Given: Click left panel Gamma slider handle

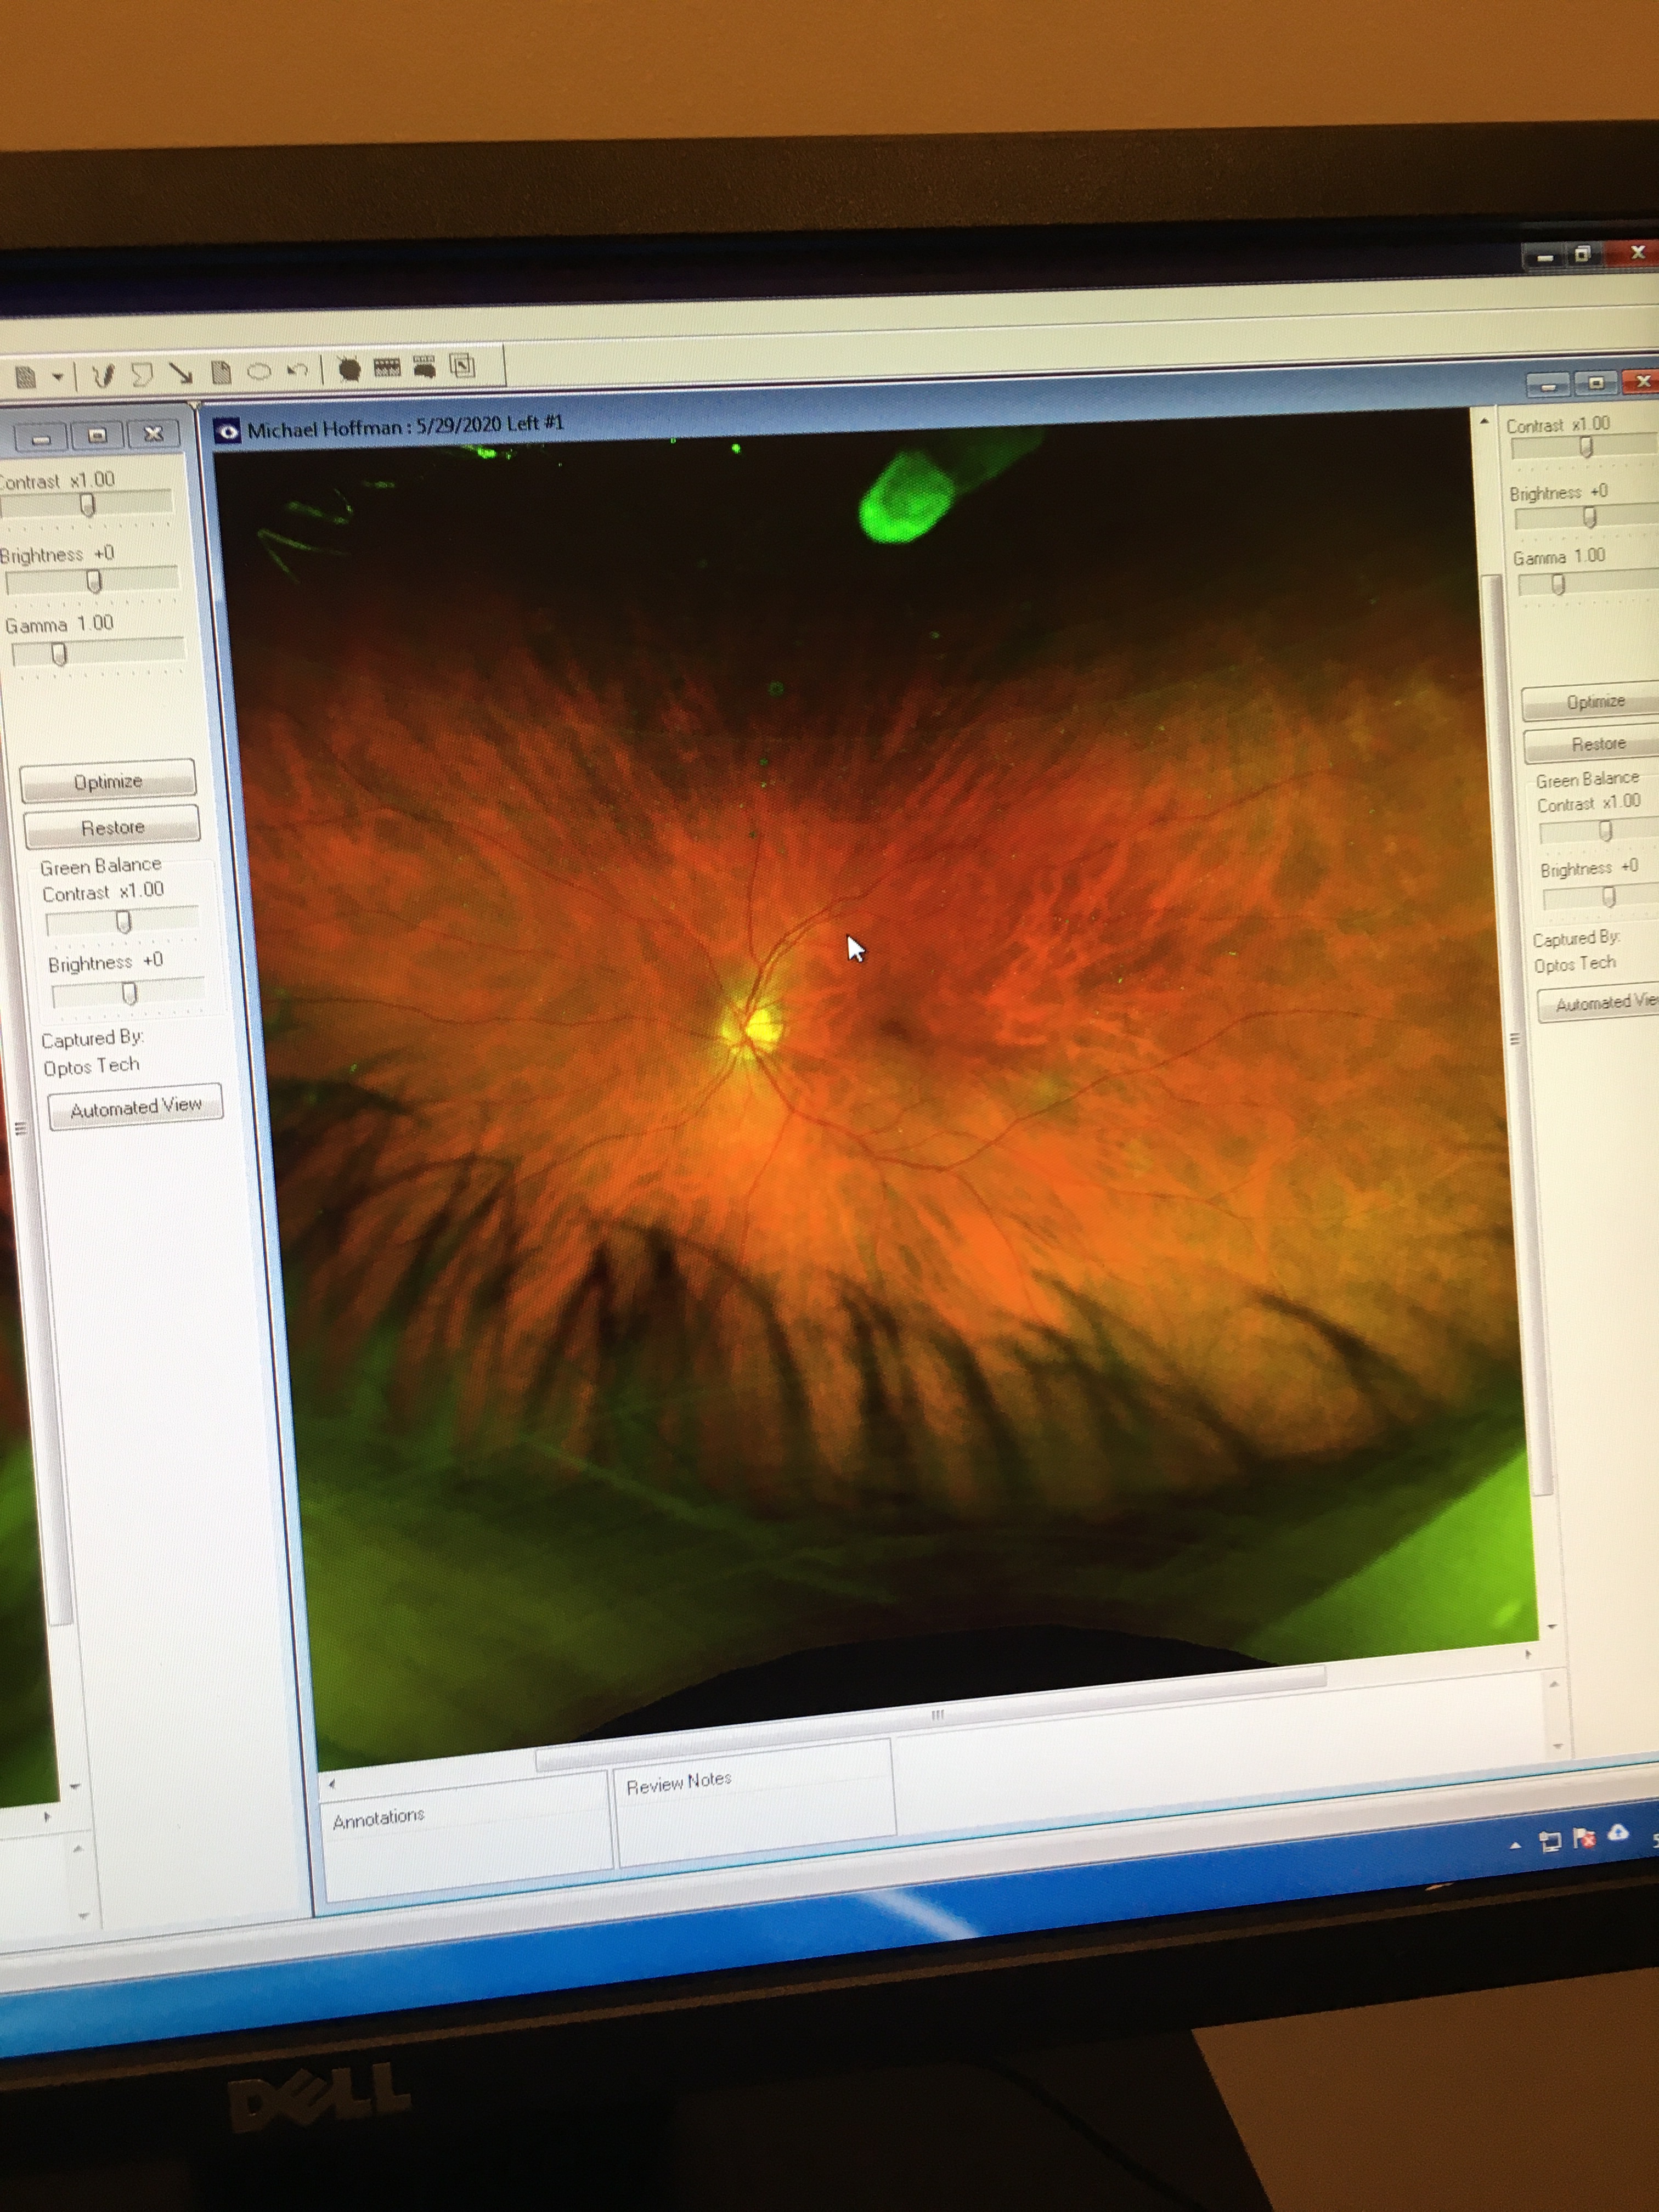Looking at the screenshot, I should [59, 654].
